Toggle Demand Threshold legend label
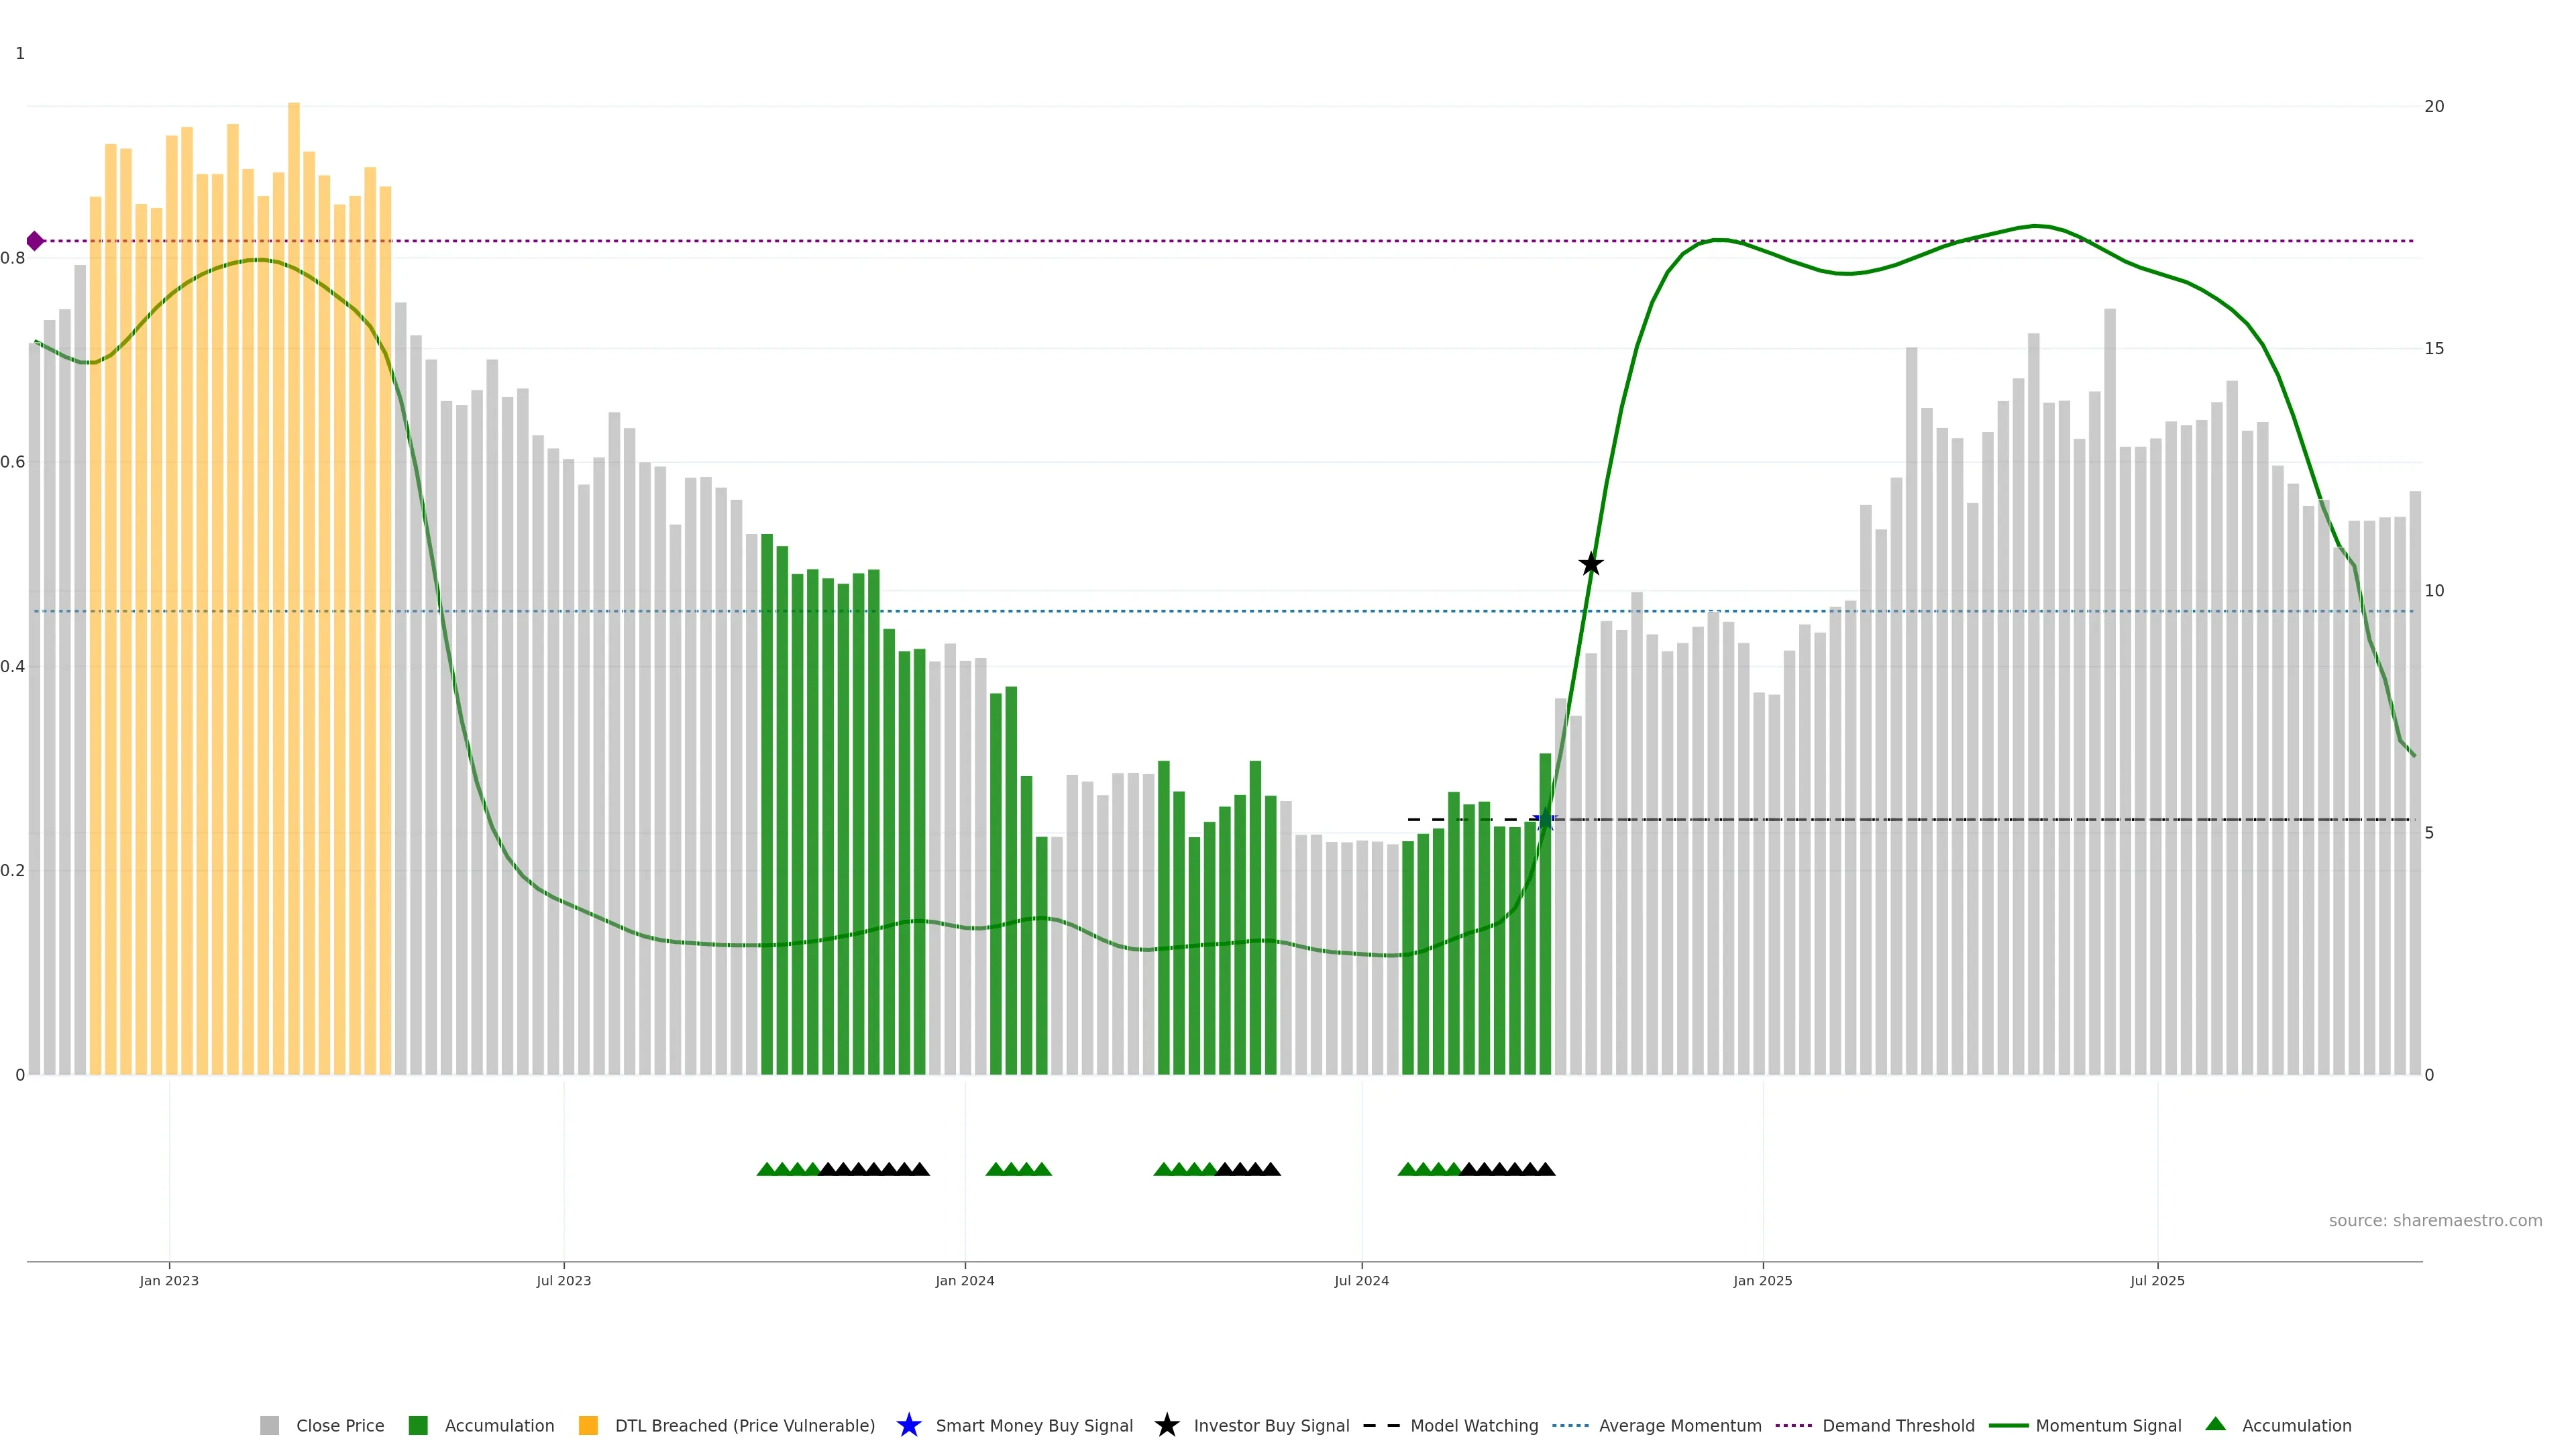 coord(1898,1425)
